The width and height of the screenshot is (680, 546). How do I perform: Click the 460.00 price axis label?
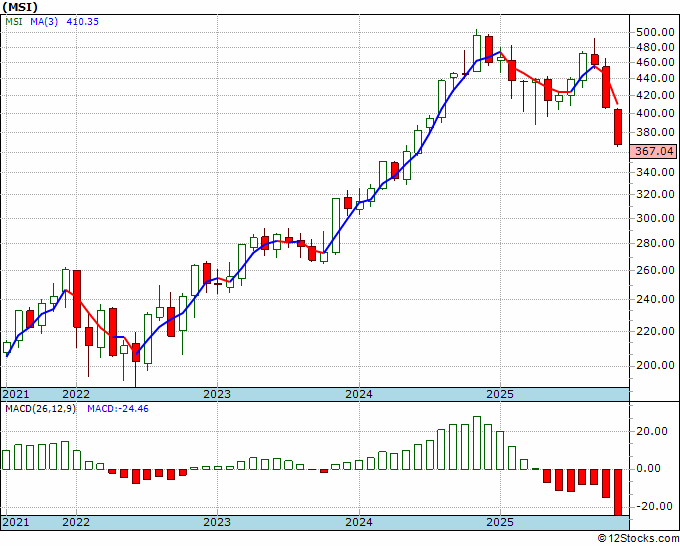[x=655, y=62]
